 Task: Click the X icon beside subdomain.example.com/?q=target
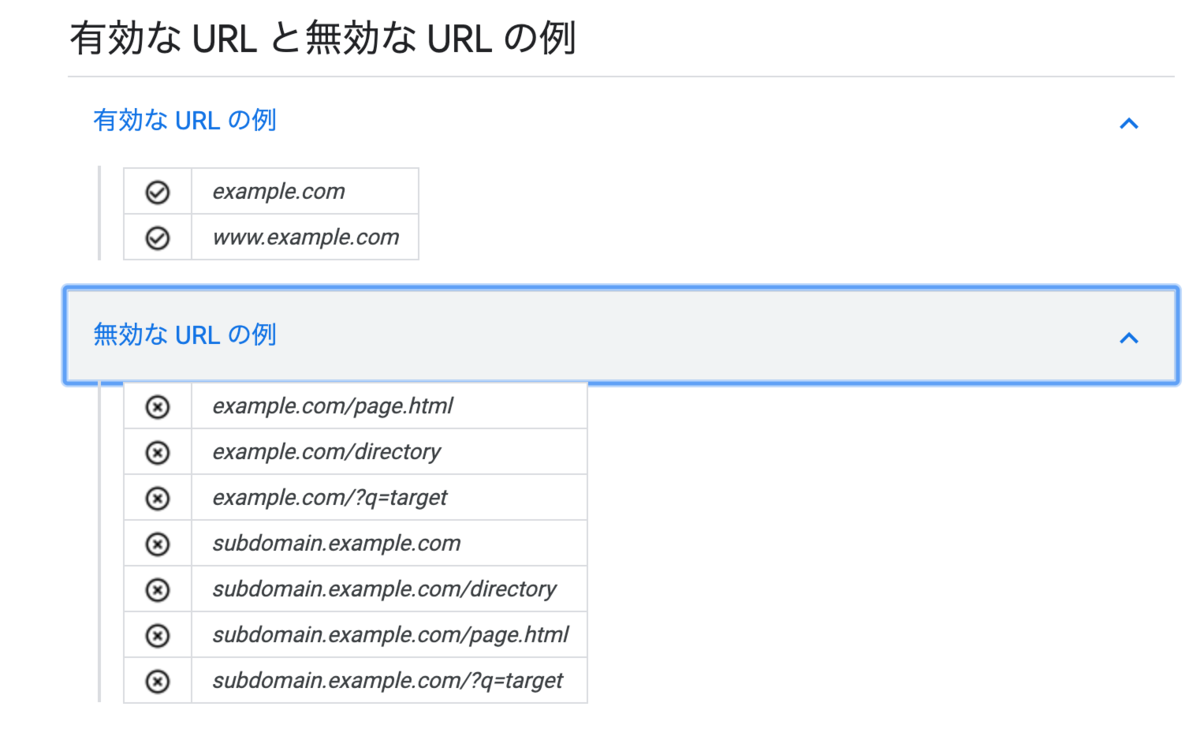157,681
